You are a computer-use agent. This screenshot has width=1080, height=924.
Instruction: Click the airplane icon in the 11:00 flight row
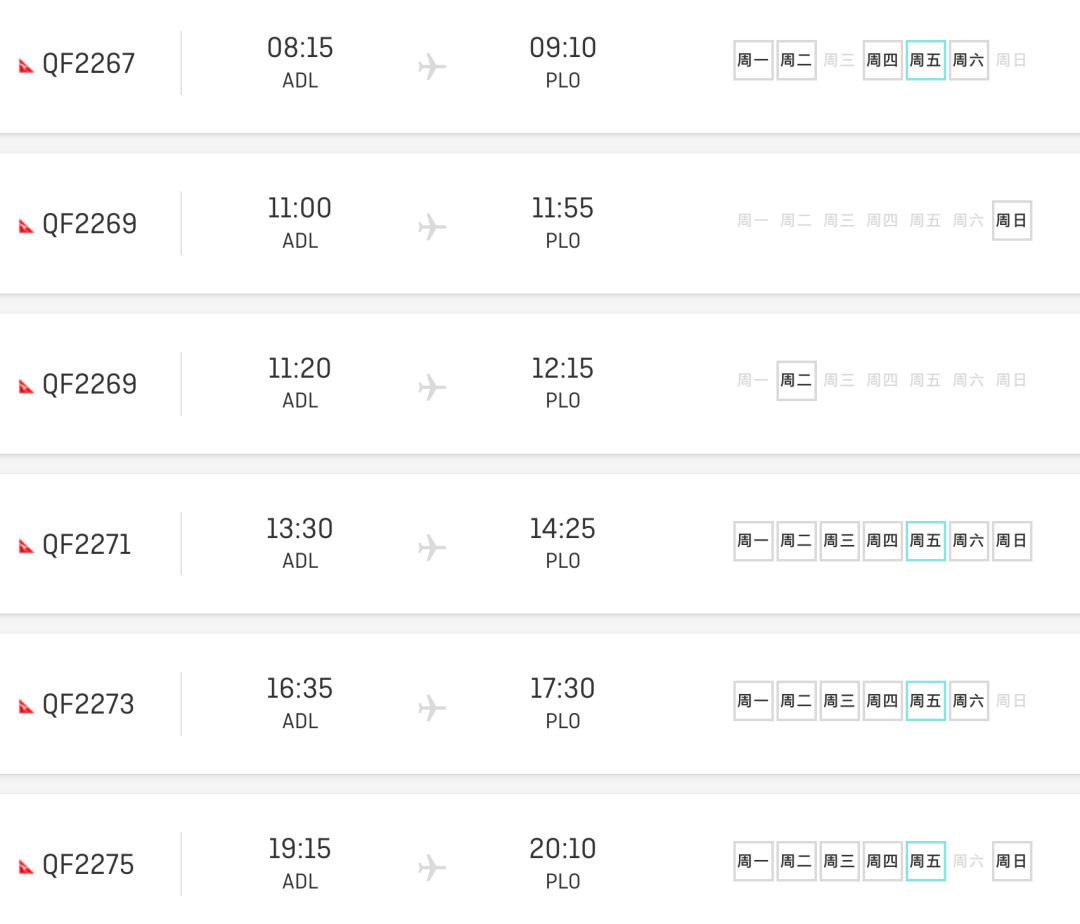pos(432,227)
